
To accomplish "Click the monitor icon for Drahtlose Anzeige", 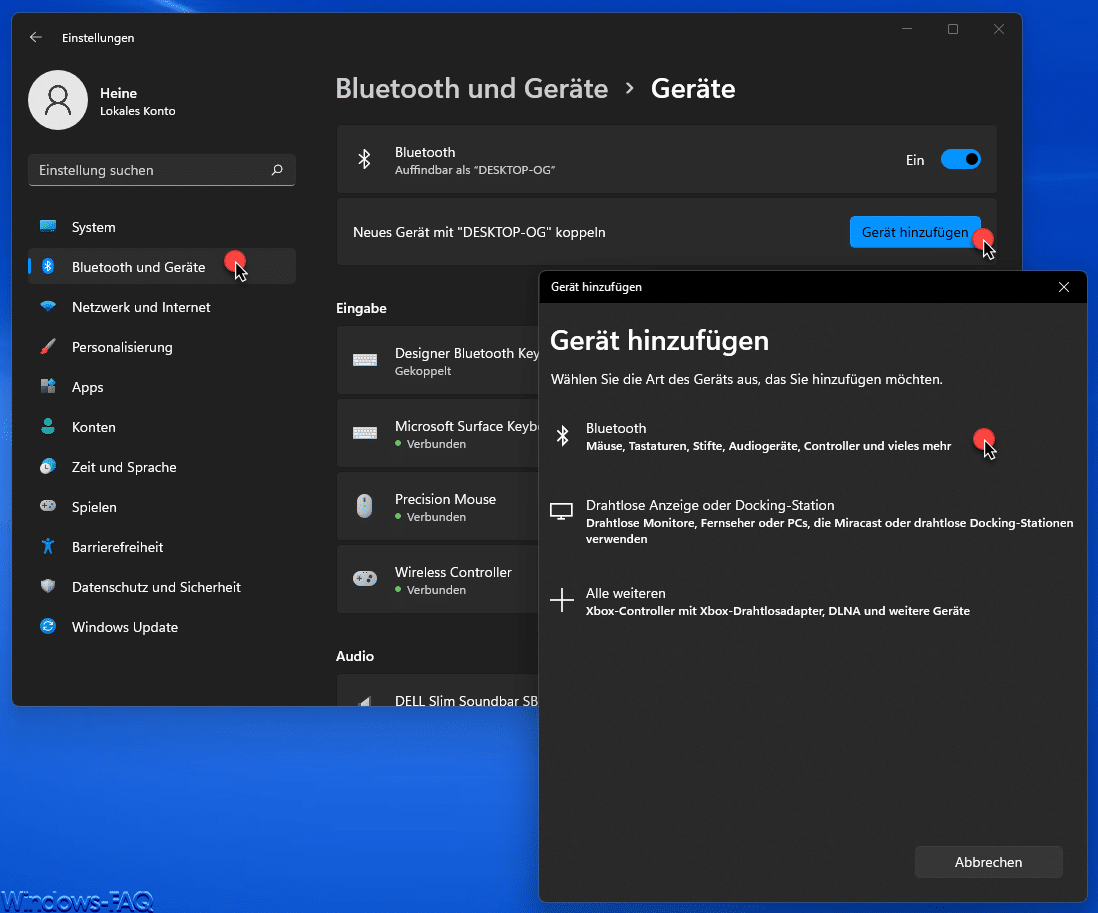I will point(562,512).
